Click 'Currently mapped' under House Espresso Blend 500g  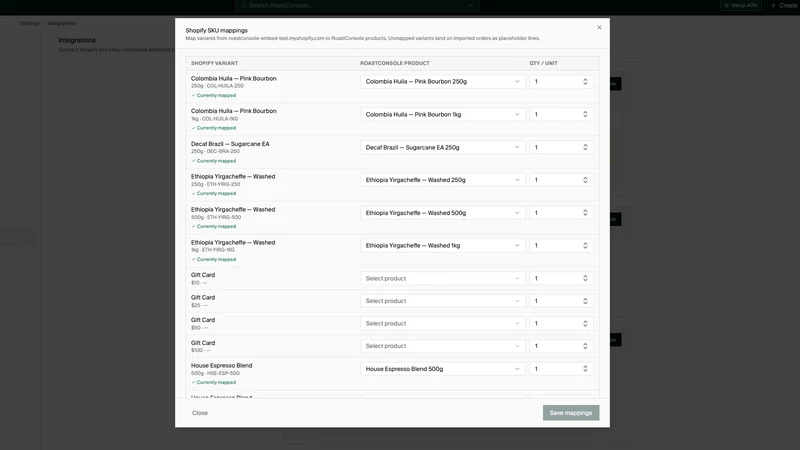(x=214, y=382)
